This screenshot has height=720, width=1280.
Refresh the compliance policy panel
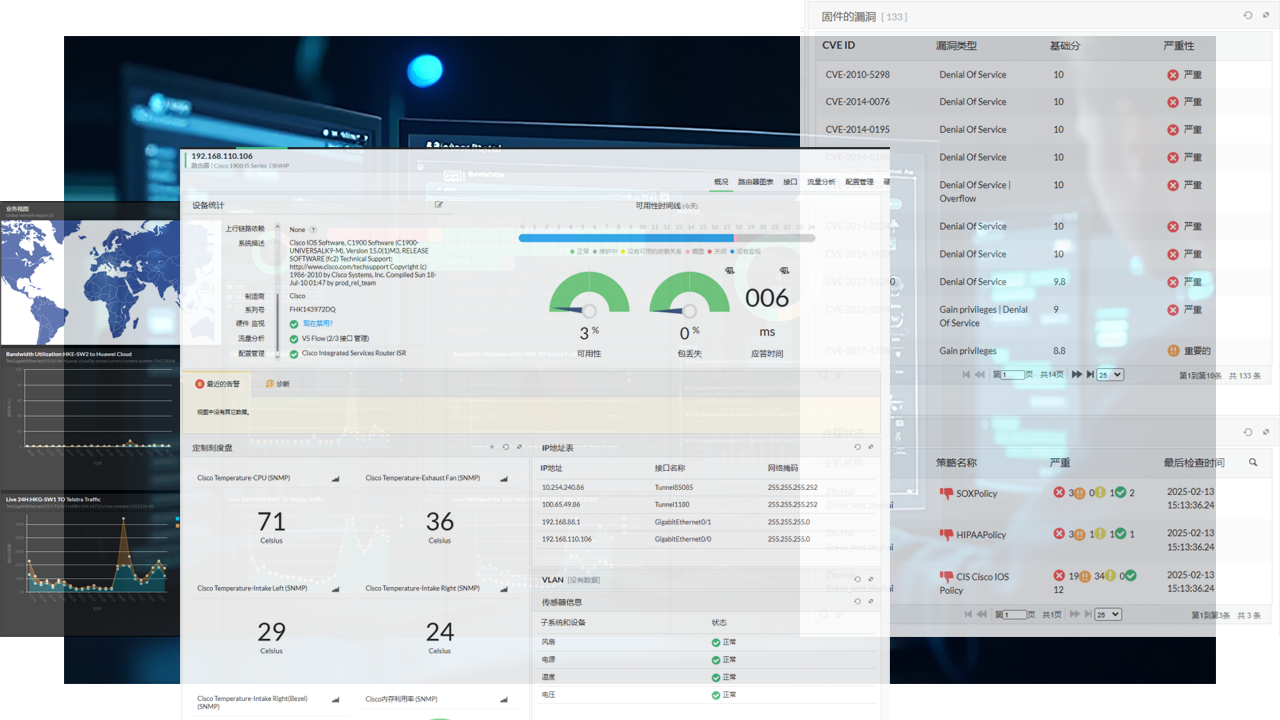[1248, 432]
